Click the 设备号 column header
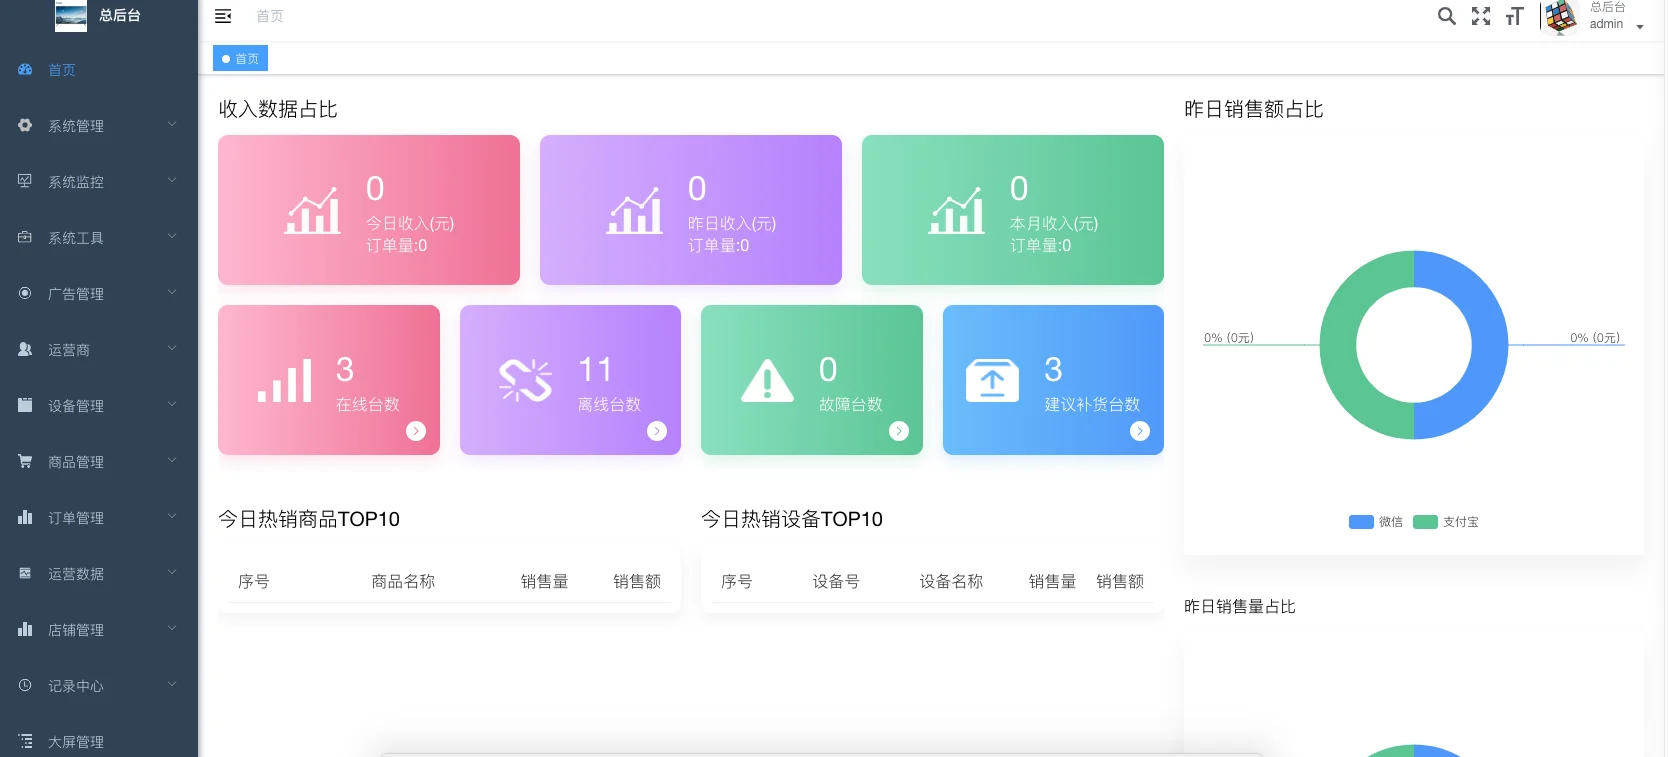 point(836,581)
